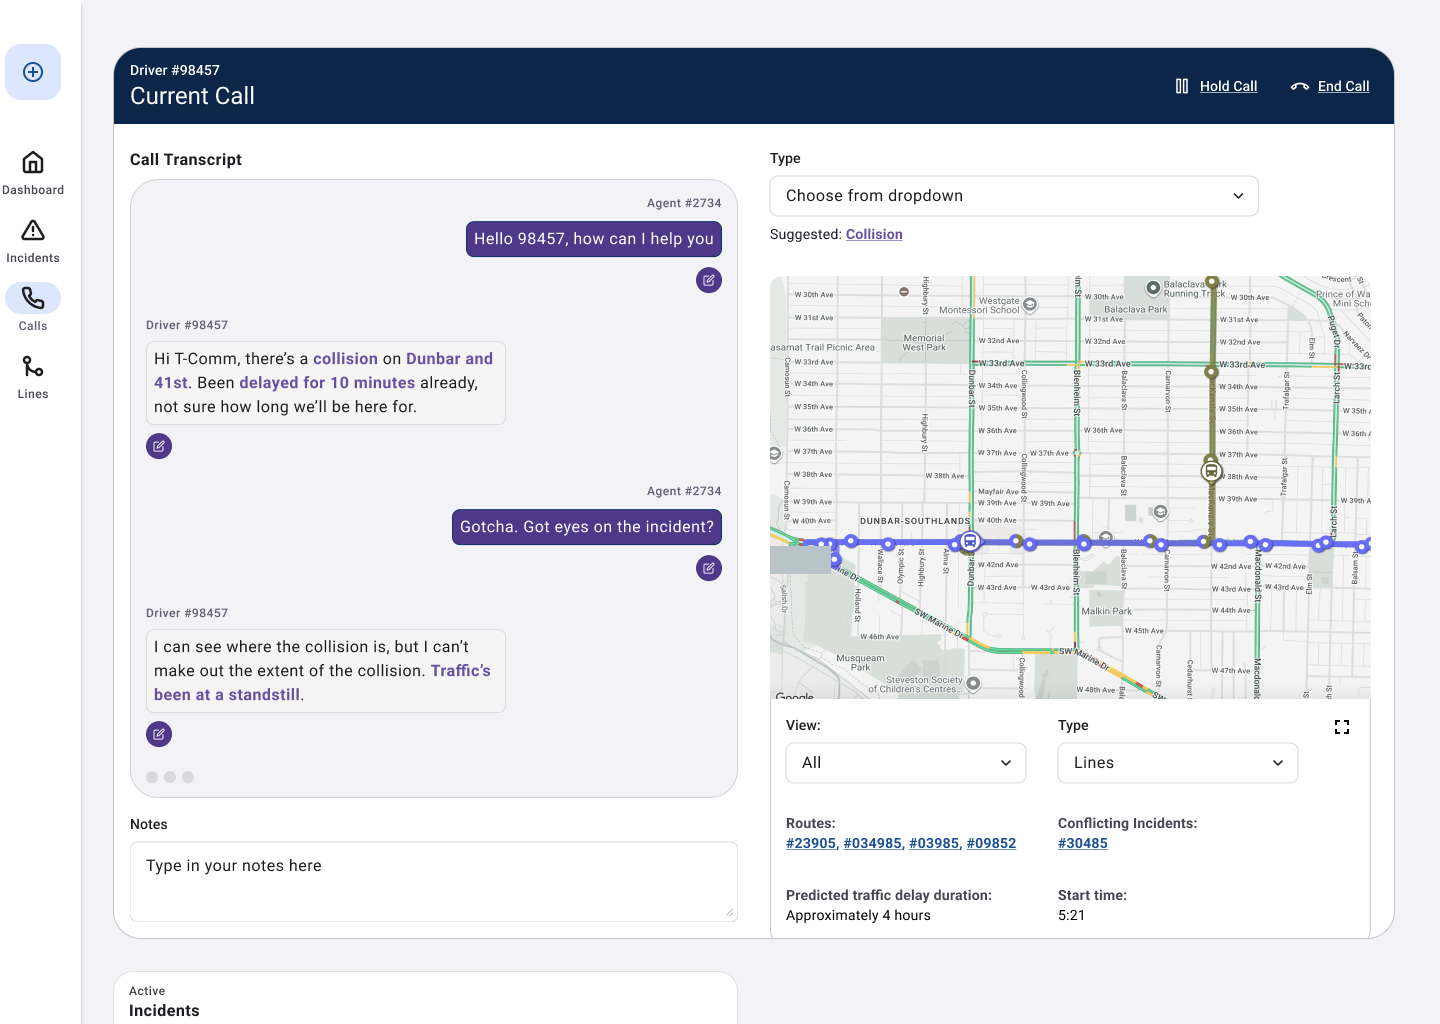Viewport: 1440px width, 1024px height.
Task: Open route #23905 link
Action: pyautogui.click(x=811, y=843)
